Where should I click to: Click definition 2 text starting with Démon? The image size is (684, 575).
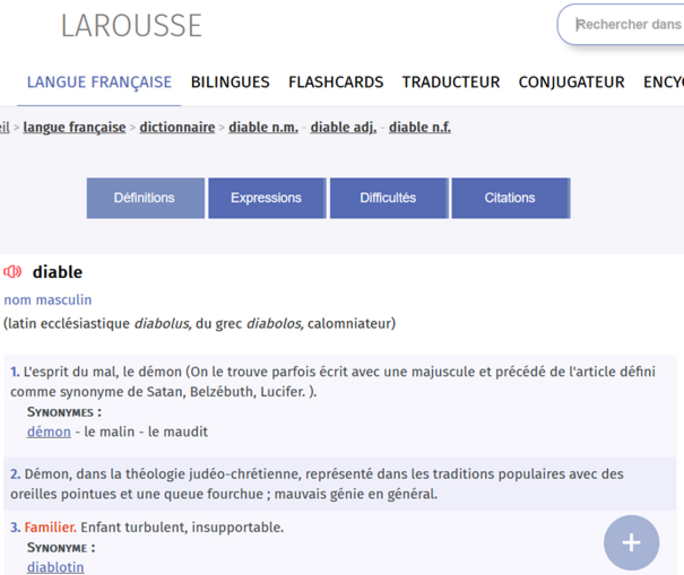317,484
